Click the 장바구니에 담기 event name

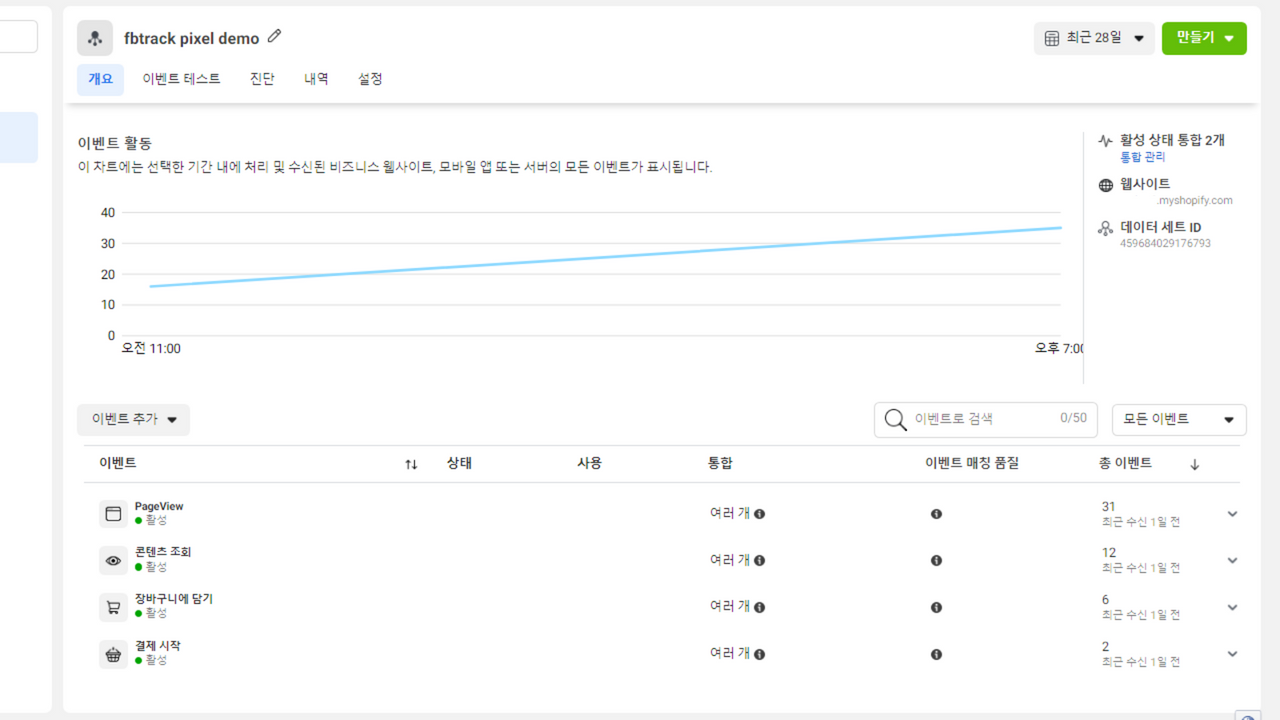point(174,599)
